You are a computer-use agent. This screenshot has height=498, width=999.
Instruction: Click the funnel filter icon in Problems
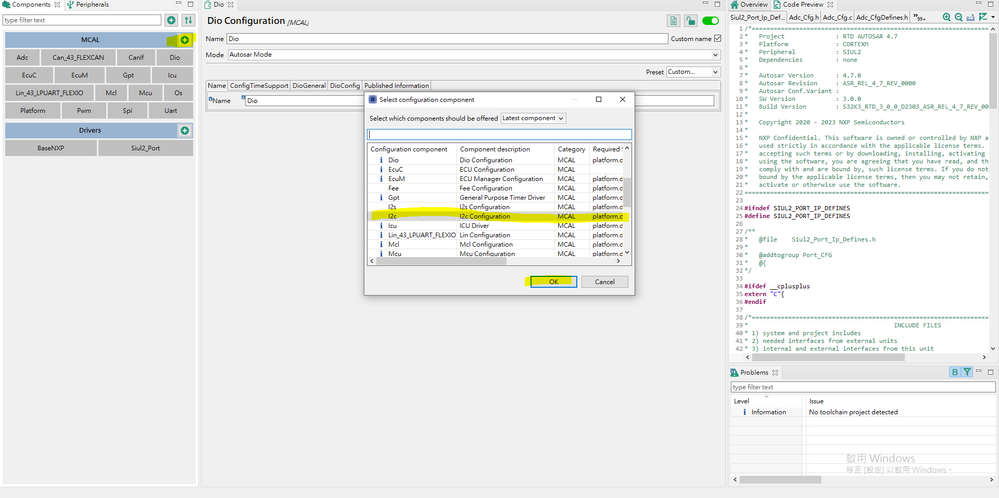(x=967, y=373)
